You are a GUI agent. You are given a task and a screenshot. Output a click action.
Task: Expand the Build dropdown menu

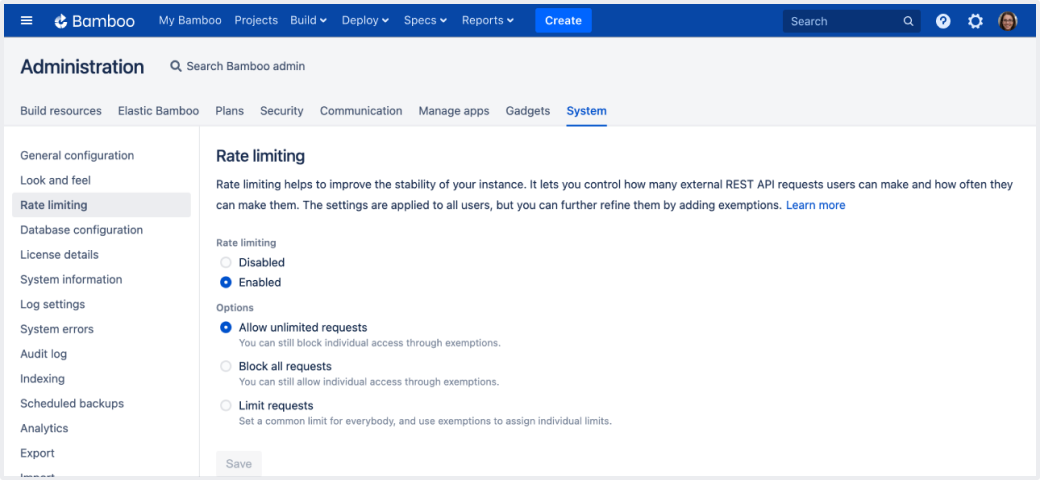point(308,21)
